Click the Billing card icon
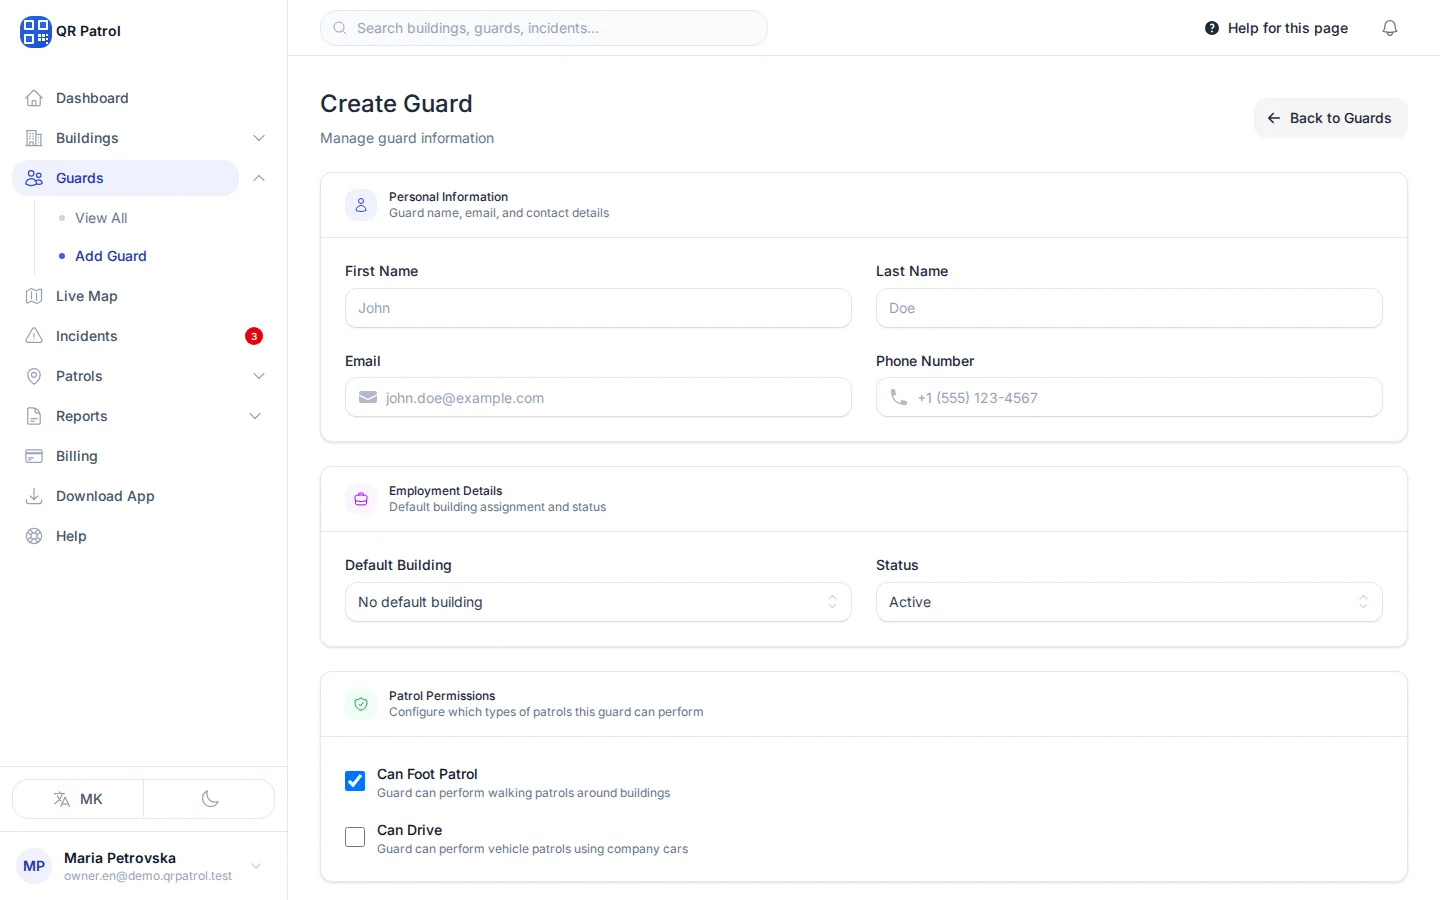 coord(34,456)
